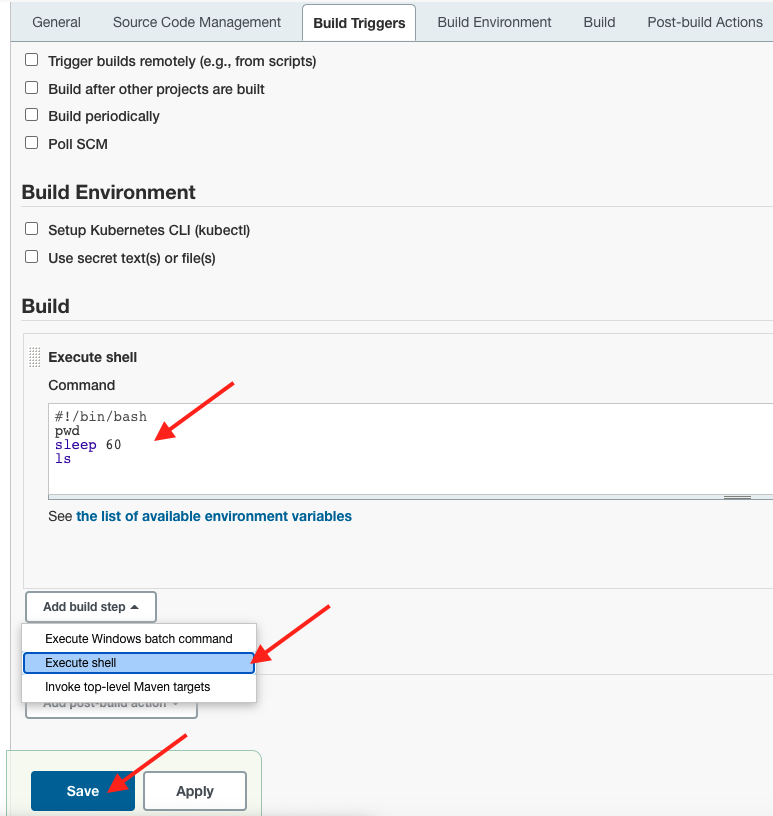Enable Trigger builds remotely checkbox
Image resolution: width=773 pixels, height=816 pixels.
coord(32,60)
